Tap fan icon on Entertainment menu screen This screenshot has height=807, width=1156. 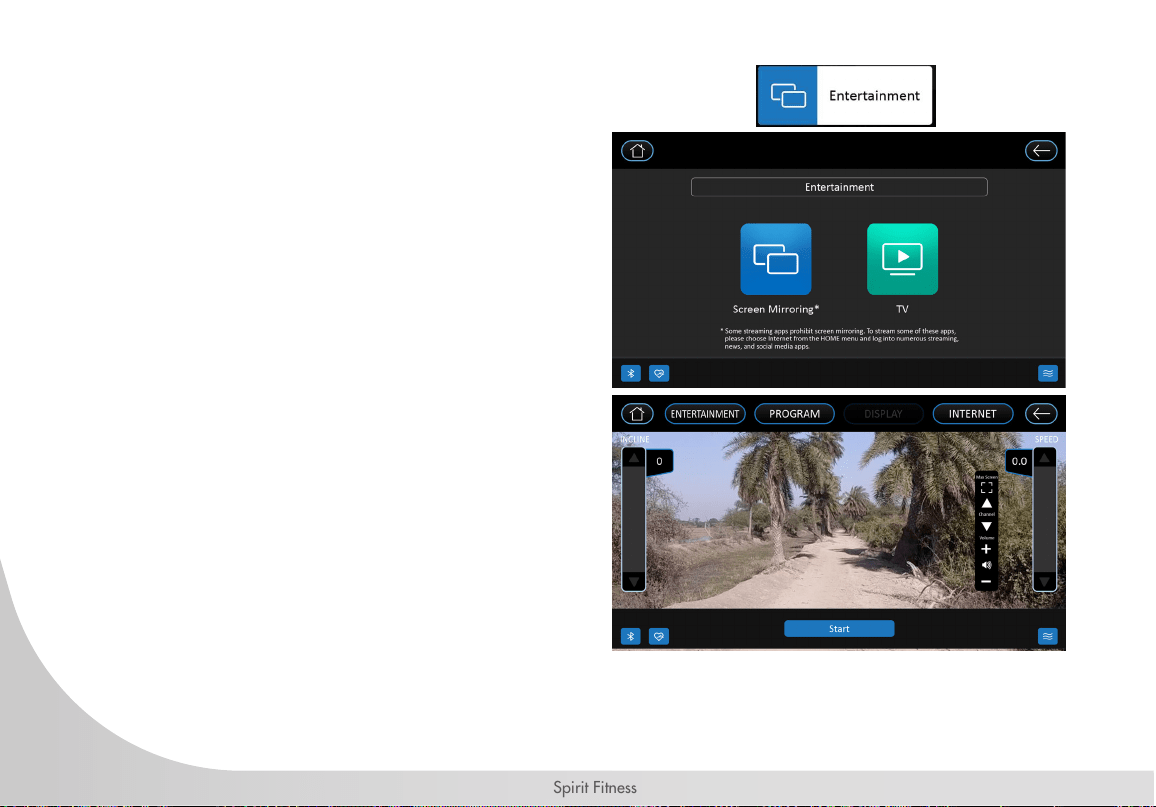click(x=1048, y=374)
